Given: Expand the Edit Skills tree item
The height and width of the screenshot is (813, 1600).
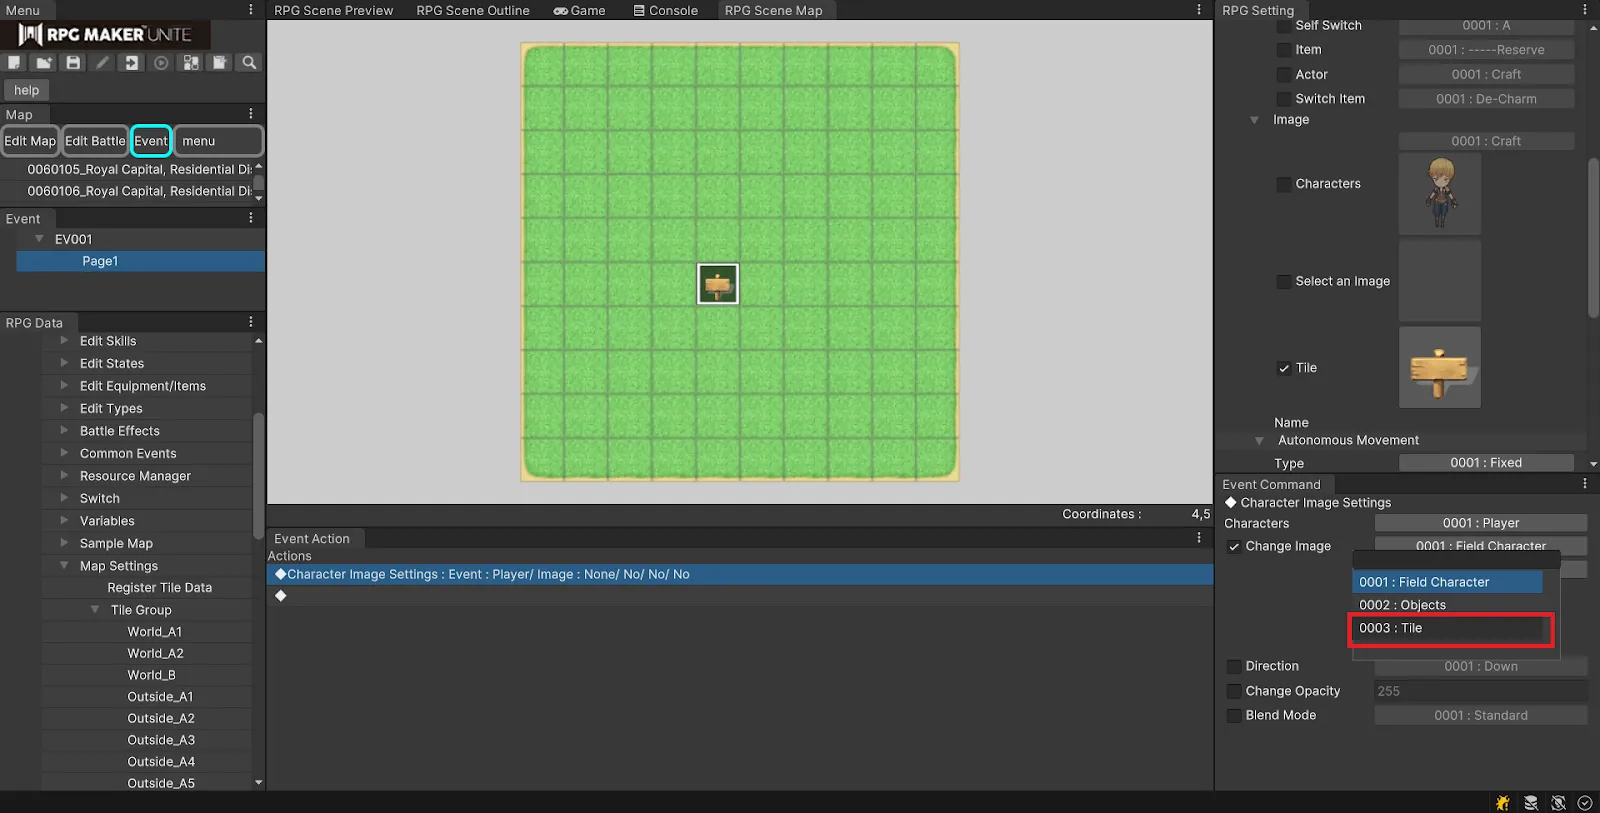Looking at the screenshot, I should (x=64, y=341).
